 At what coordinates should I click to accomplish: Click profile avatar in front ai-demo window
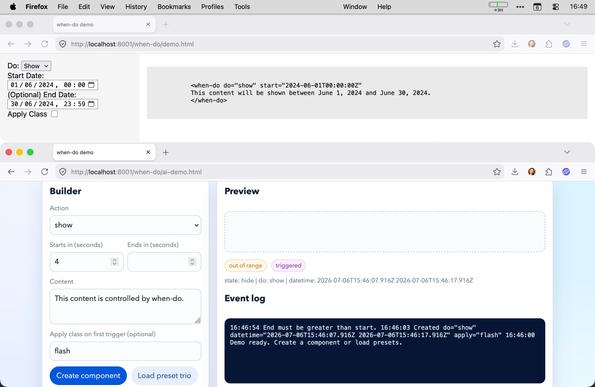click(532, 172)
